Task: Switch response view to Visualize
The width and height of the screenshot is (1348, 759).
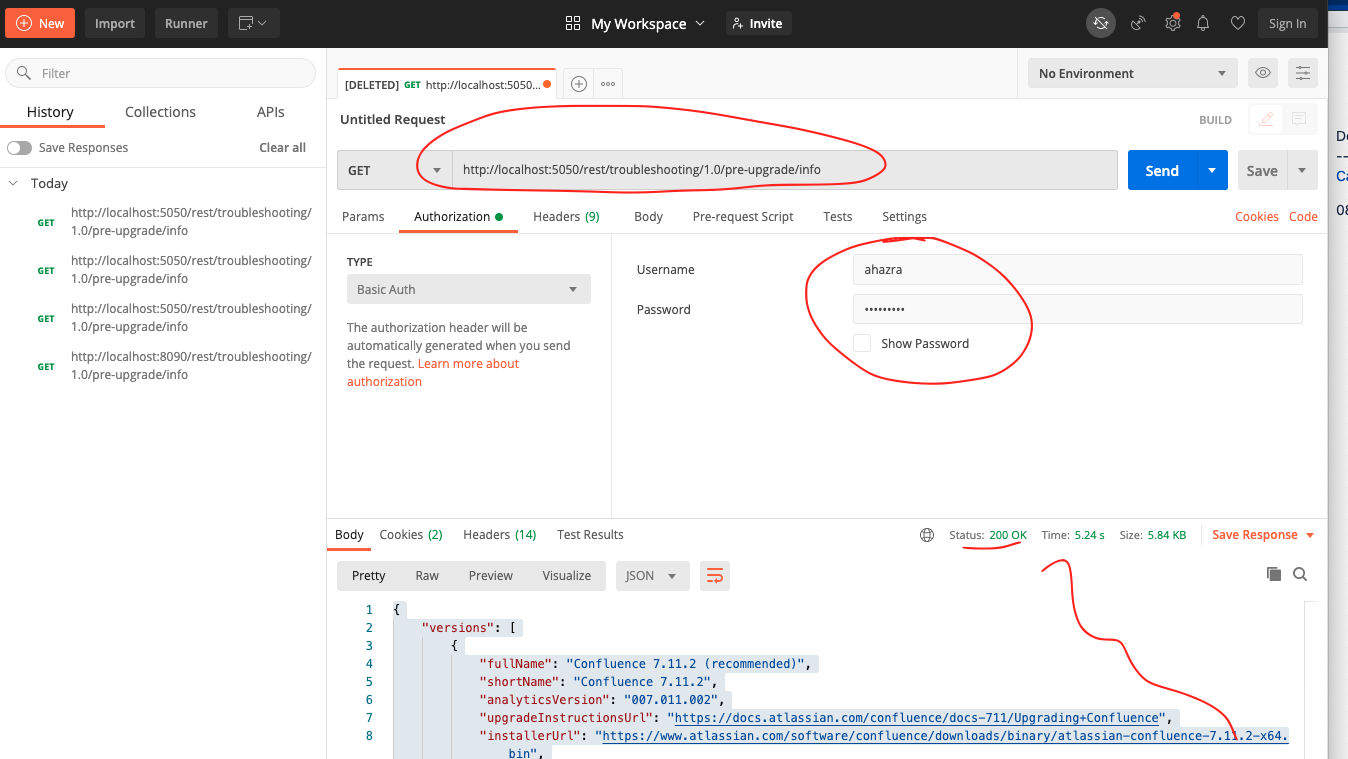Action: [567, 575]
